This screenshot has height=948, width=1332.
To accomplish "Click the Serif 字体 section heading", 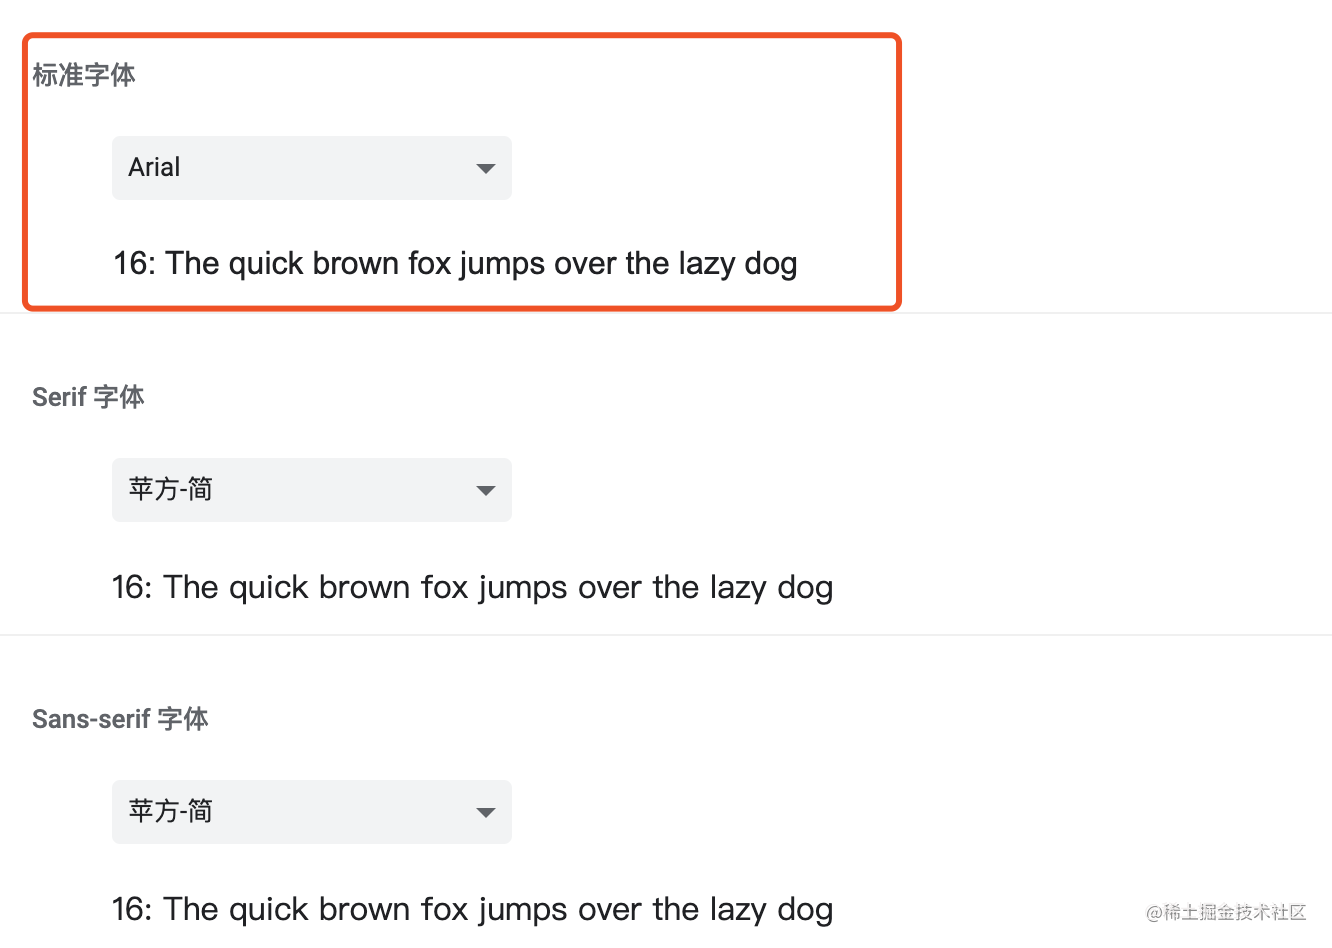I will click(88, 397).
